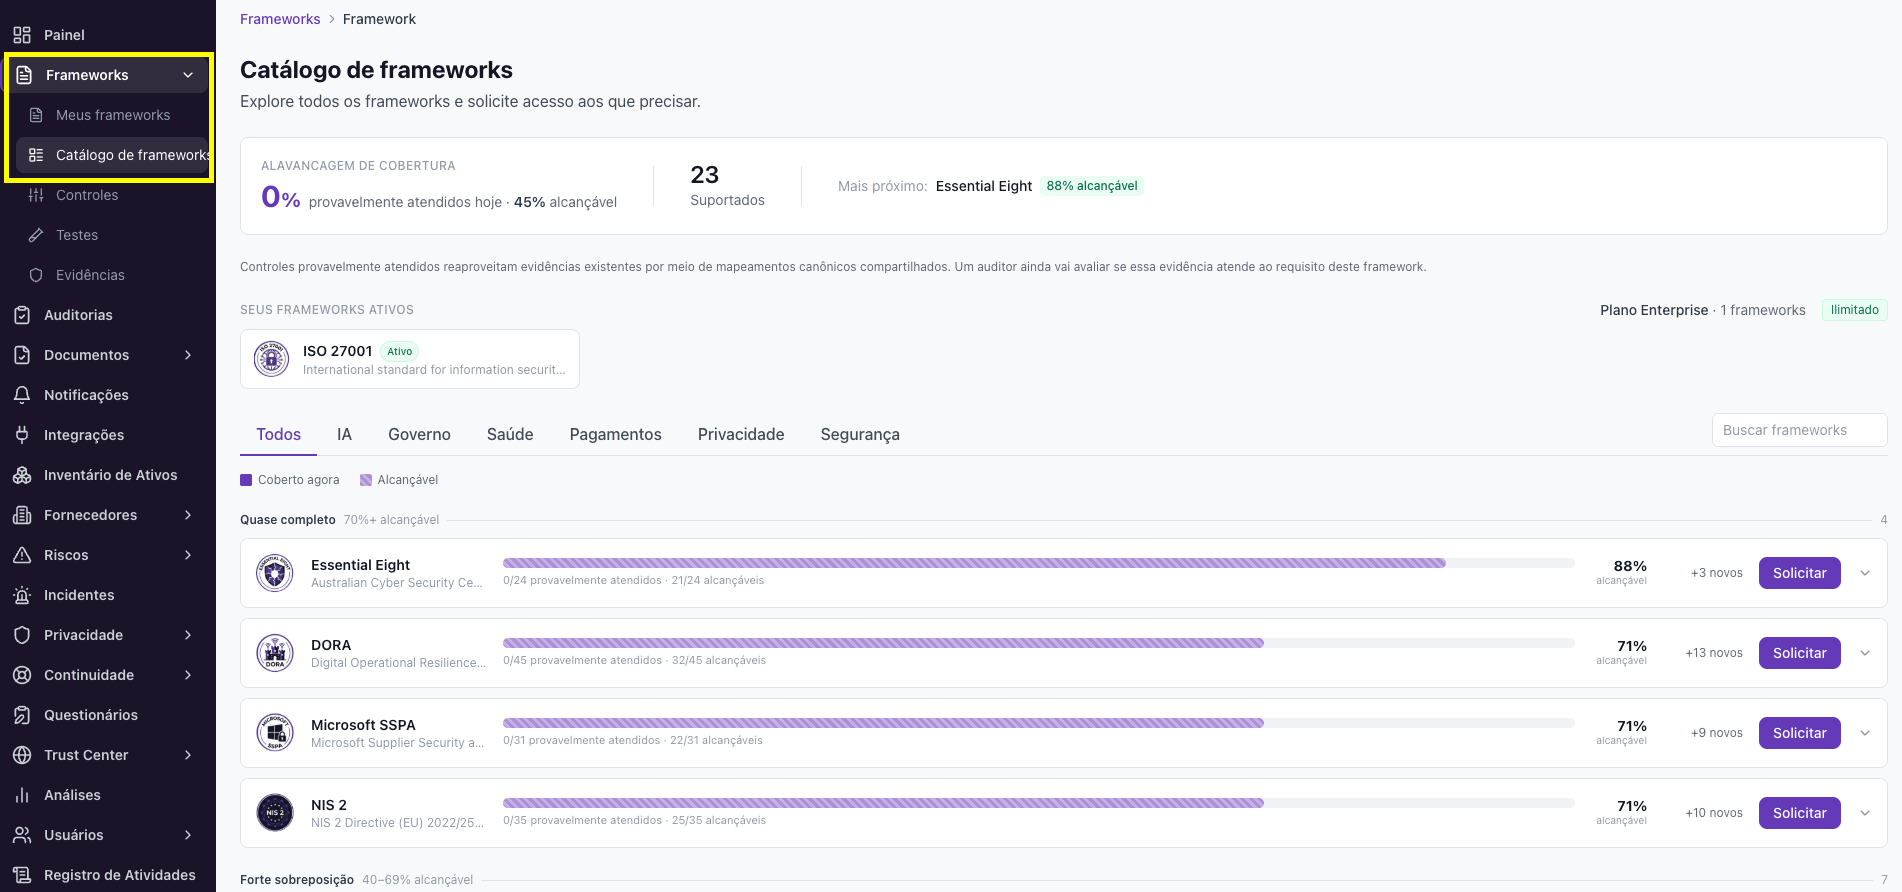Expand the Riscos submenu chevron
Image resolution: width=1902 pixels, height=892 pixels.
(188, 555)
